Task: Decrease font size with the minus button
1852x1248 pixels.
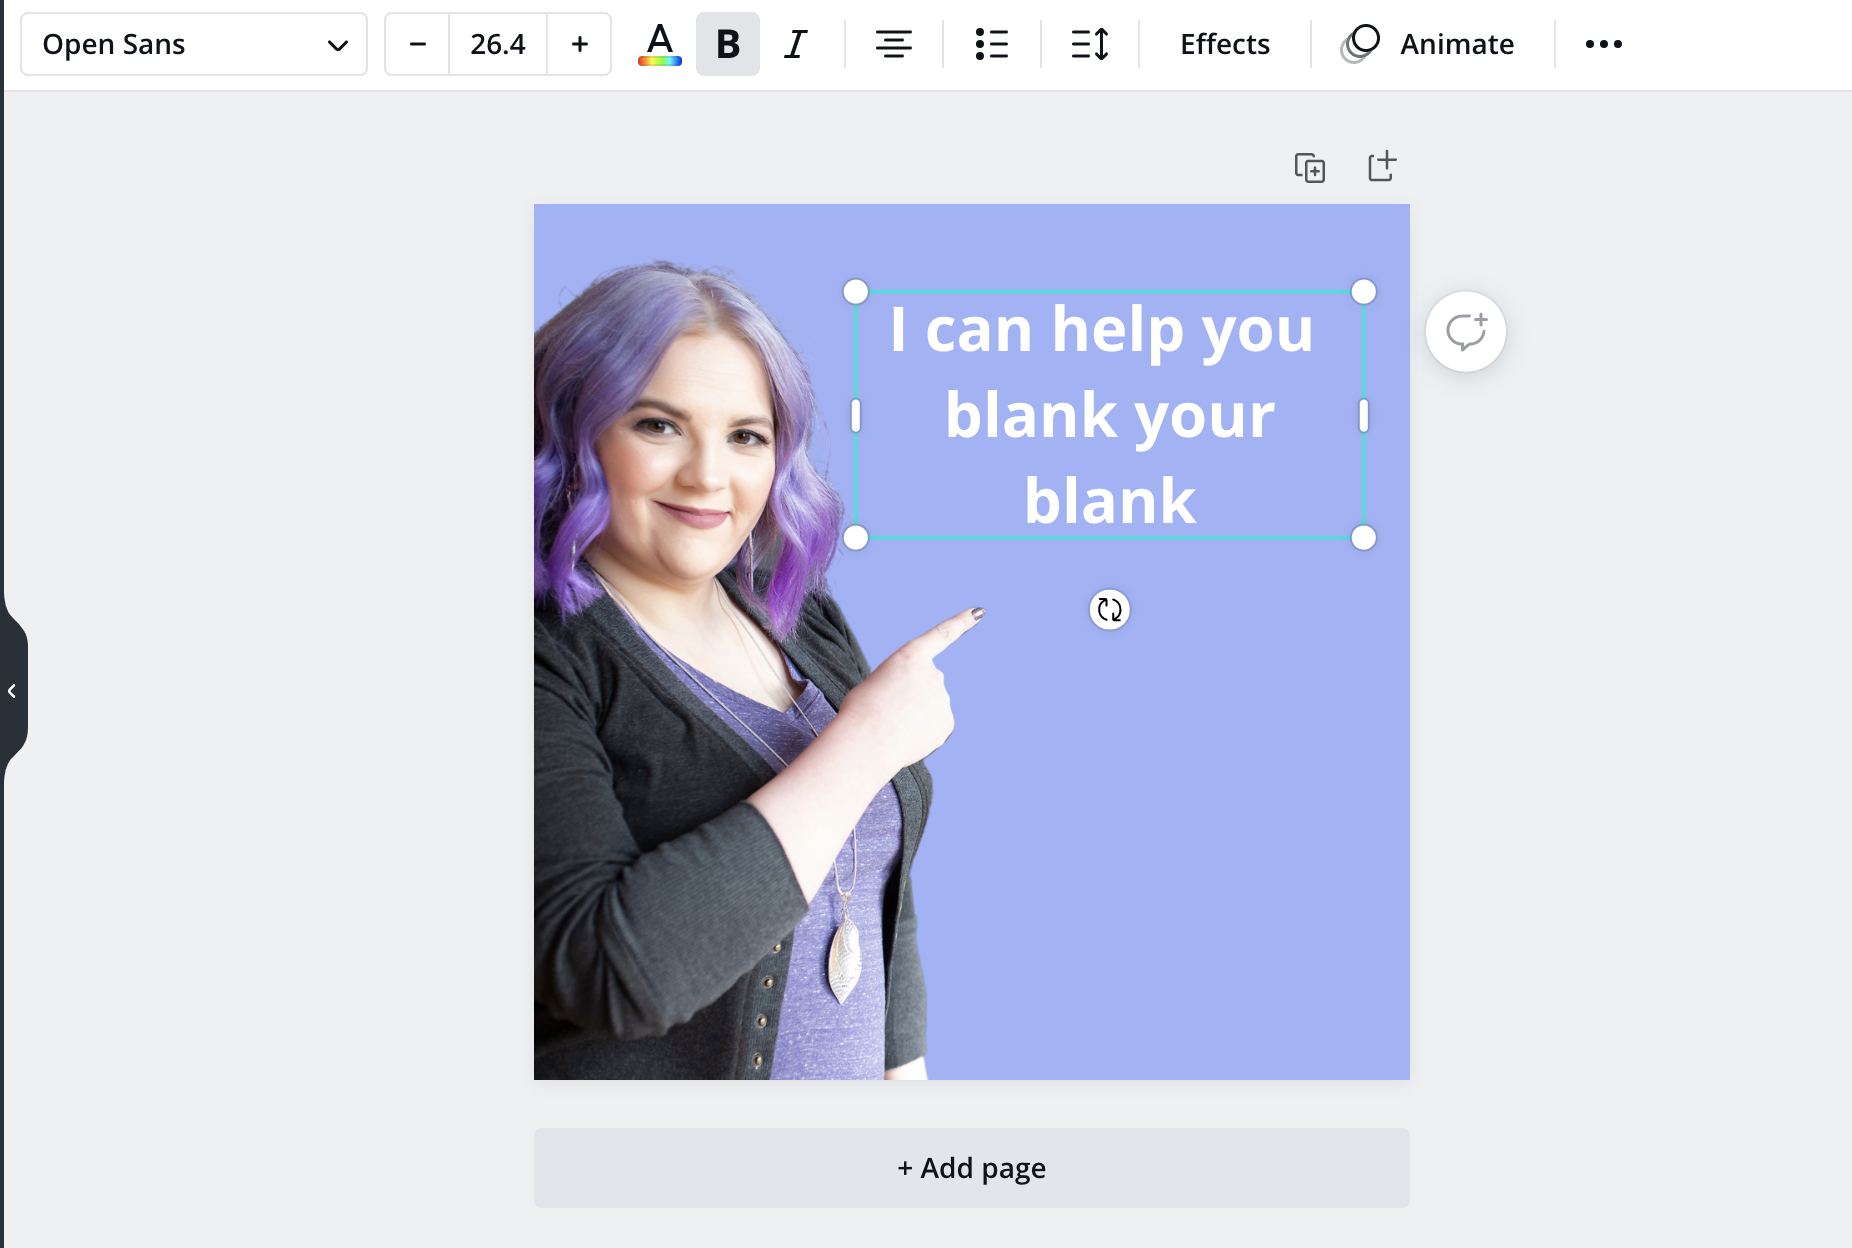Action: pos(418,44)
